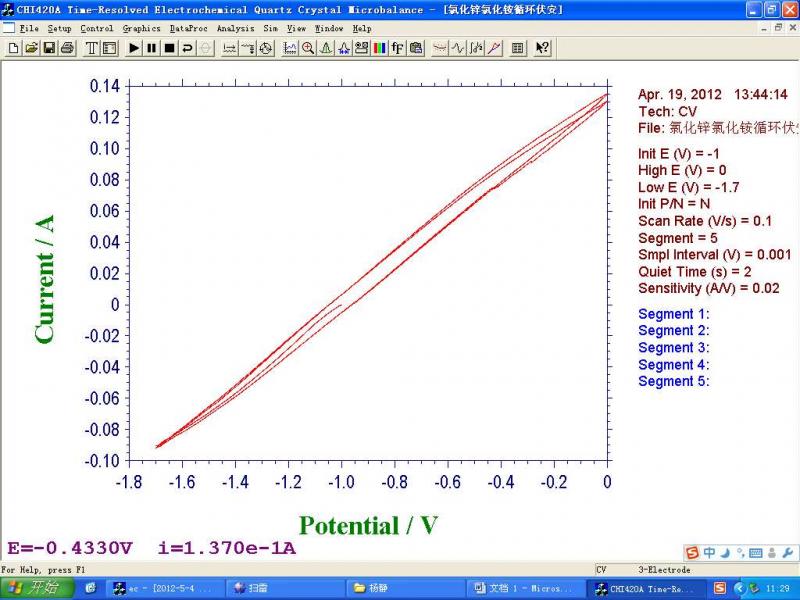
Task: Switch to '文档 1 - Micros...' taskbar window
Action: coord(525,589)
